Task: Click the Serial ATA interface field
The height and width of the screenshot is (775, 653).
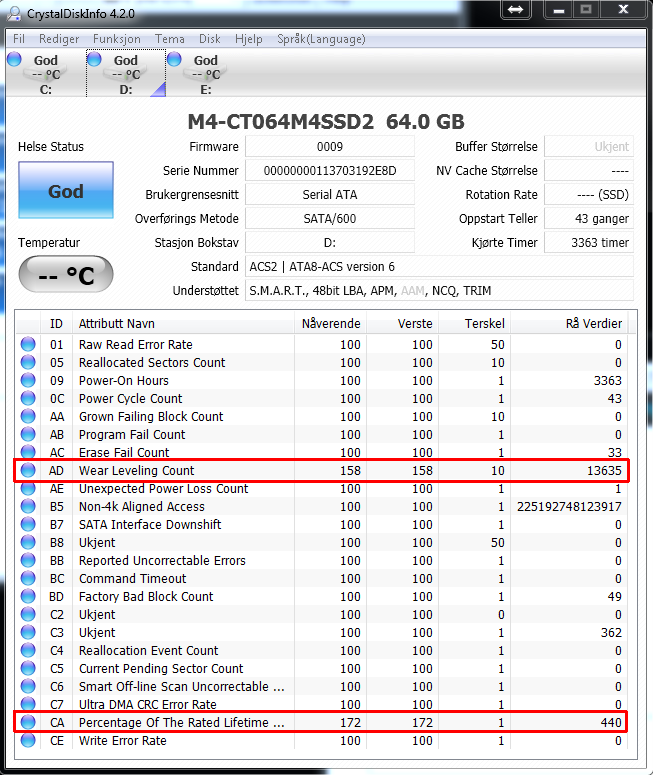Action: 330,195
